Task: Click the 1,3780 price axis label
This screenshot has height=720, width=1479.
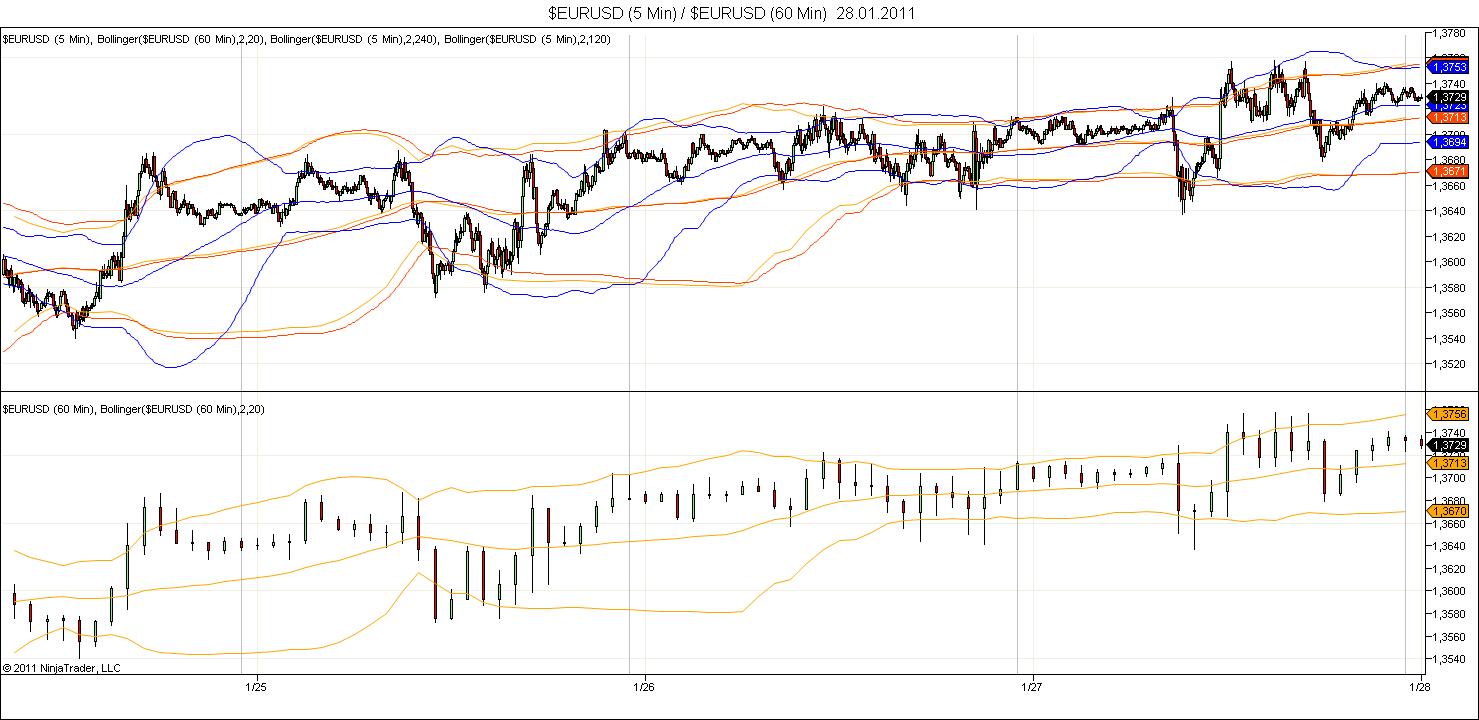Action: pos(1451,33)
